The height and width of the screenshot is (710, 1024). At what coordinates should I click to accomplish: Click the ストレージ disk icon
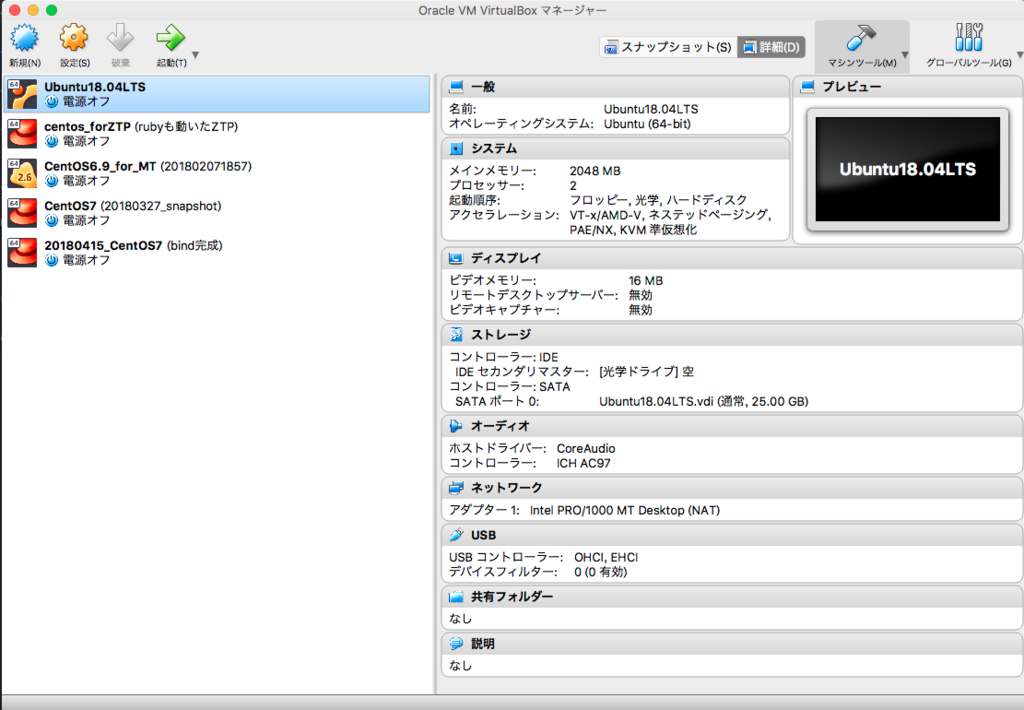click(x=456, y=335)
